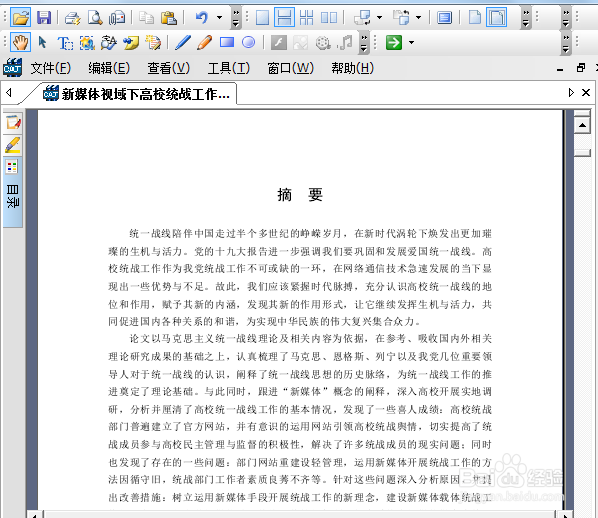Screen dimensions: 598x518
Task: Expand the overflow chevron after the green arrow
Action: click(566, 43)
